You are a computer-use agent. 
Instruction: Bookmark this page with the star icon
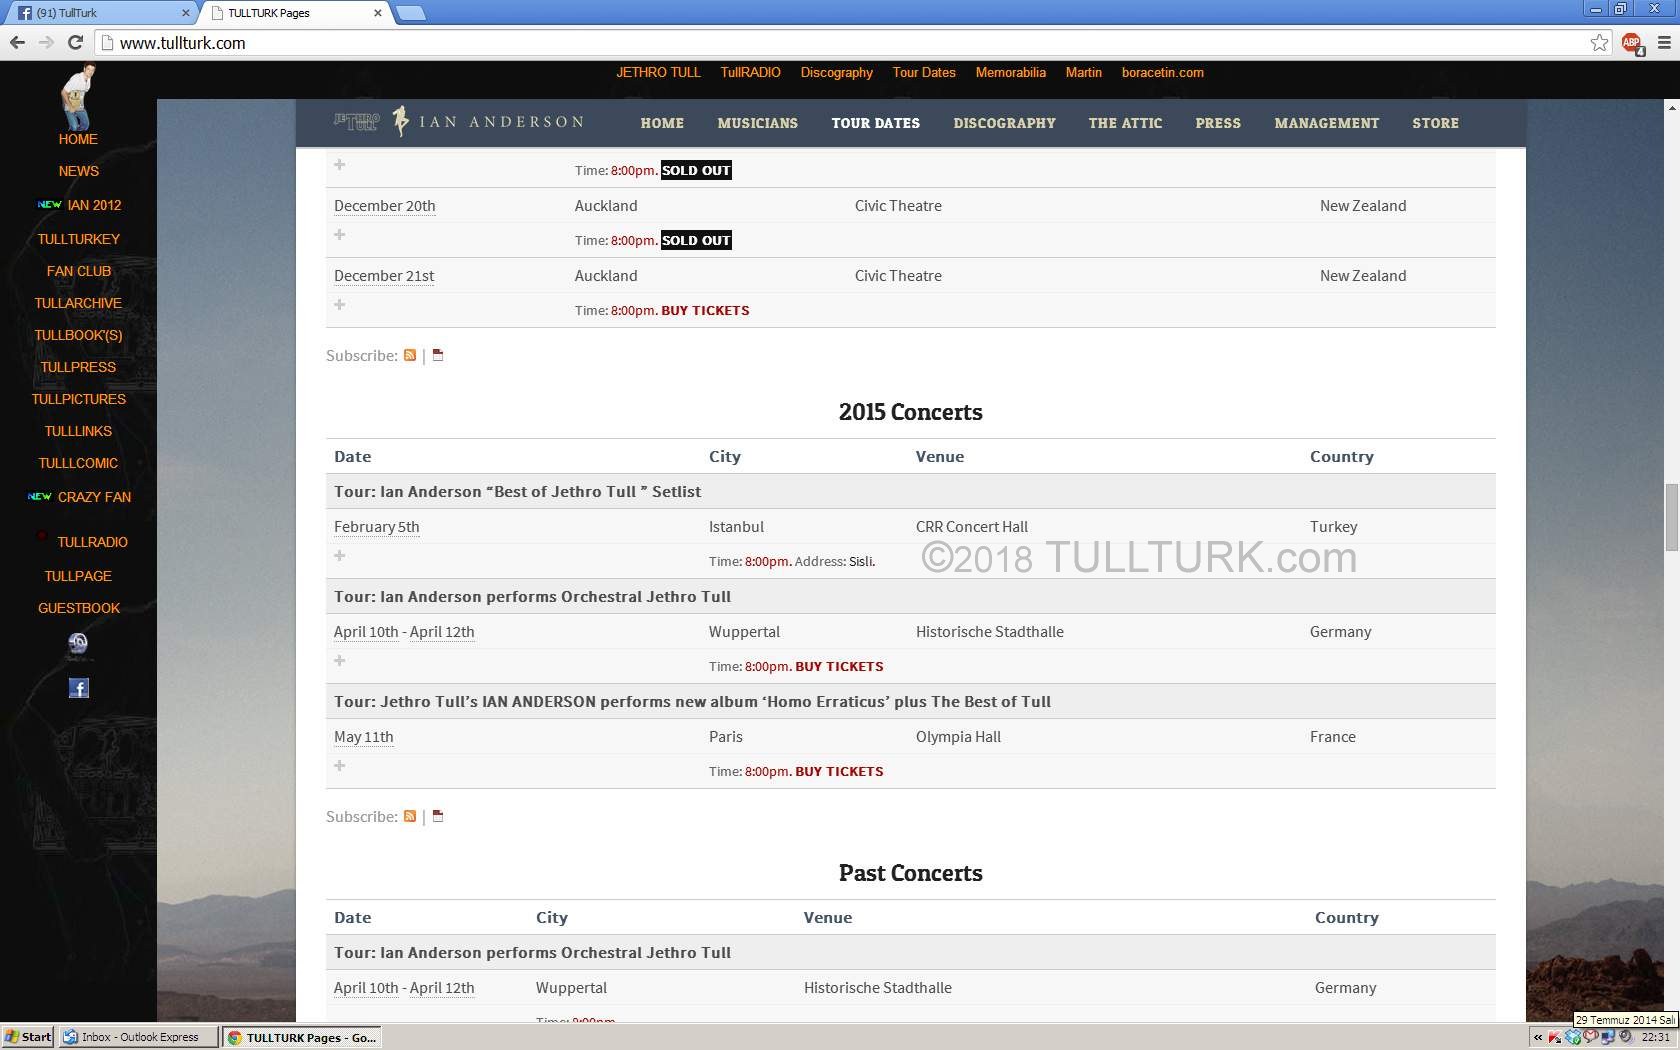coord(1599,42)
